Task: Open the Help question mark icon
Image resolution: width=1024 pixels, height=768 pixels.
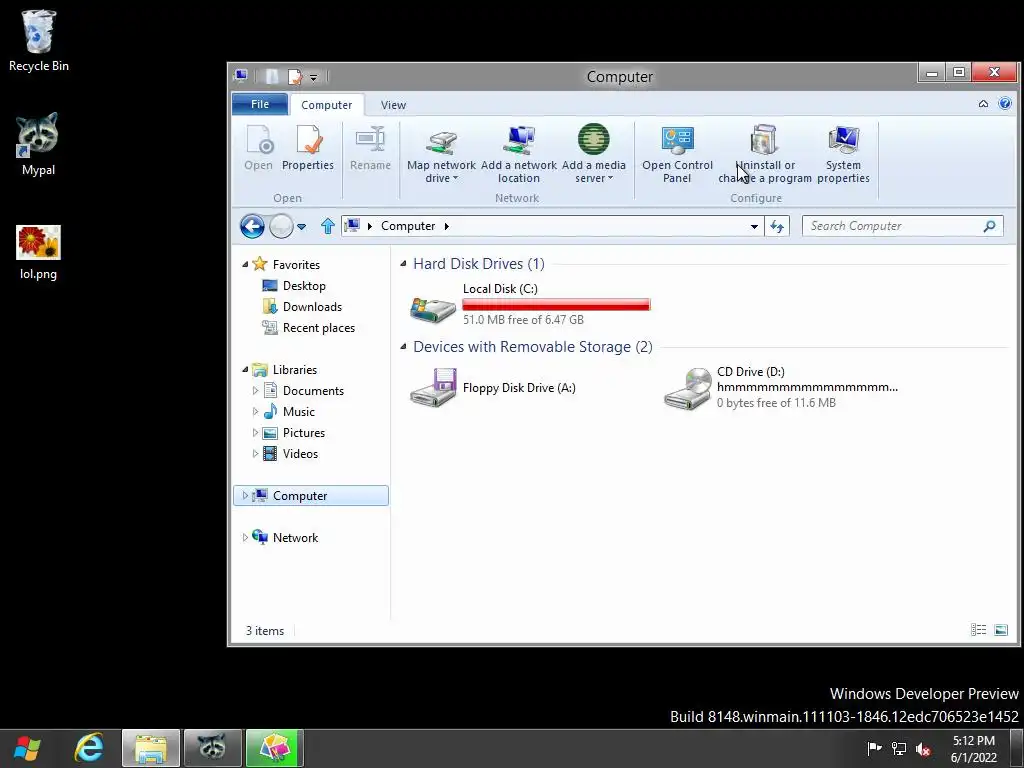Action: pyautogui.click(x=1004, y=104)
